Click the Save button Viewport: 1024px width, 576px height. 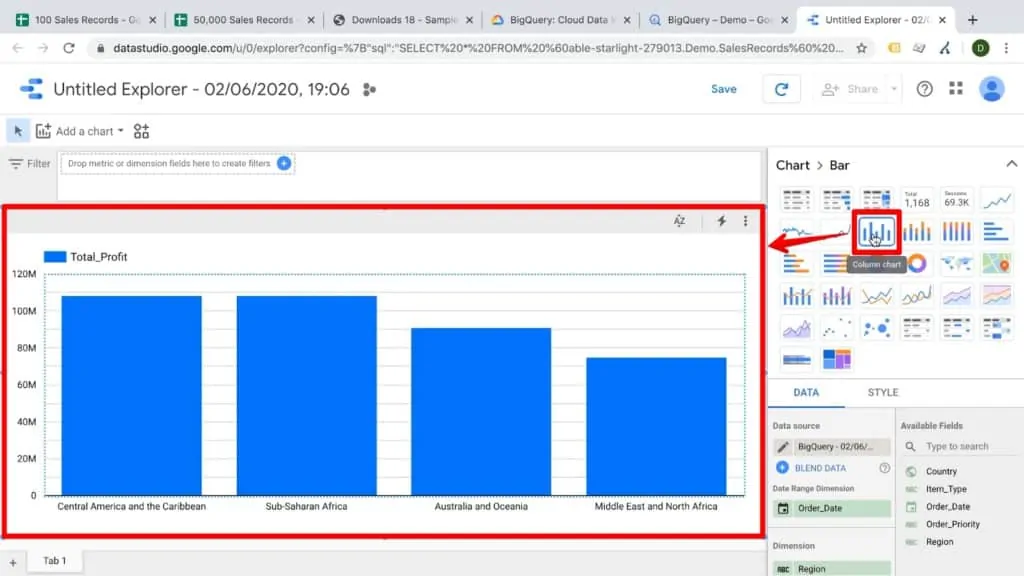[723, 88]
